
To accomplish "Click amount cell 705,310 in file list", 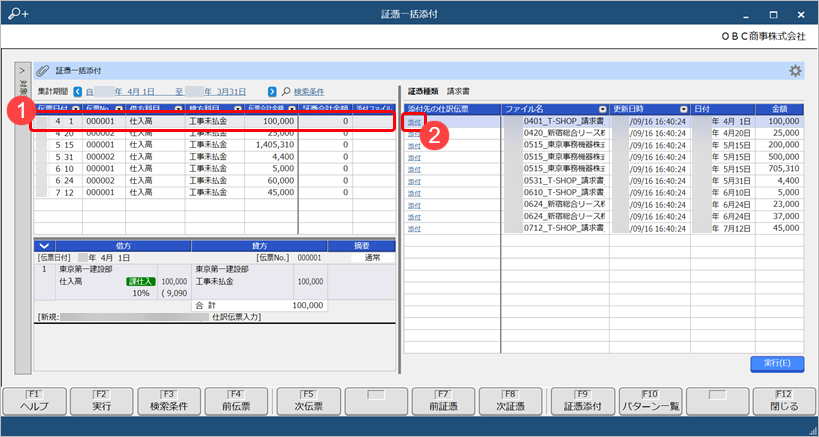I will click(x=779, y=169).
